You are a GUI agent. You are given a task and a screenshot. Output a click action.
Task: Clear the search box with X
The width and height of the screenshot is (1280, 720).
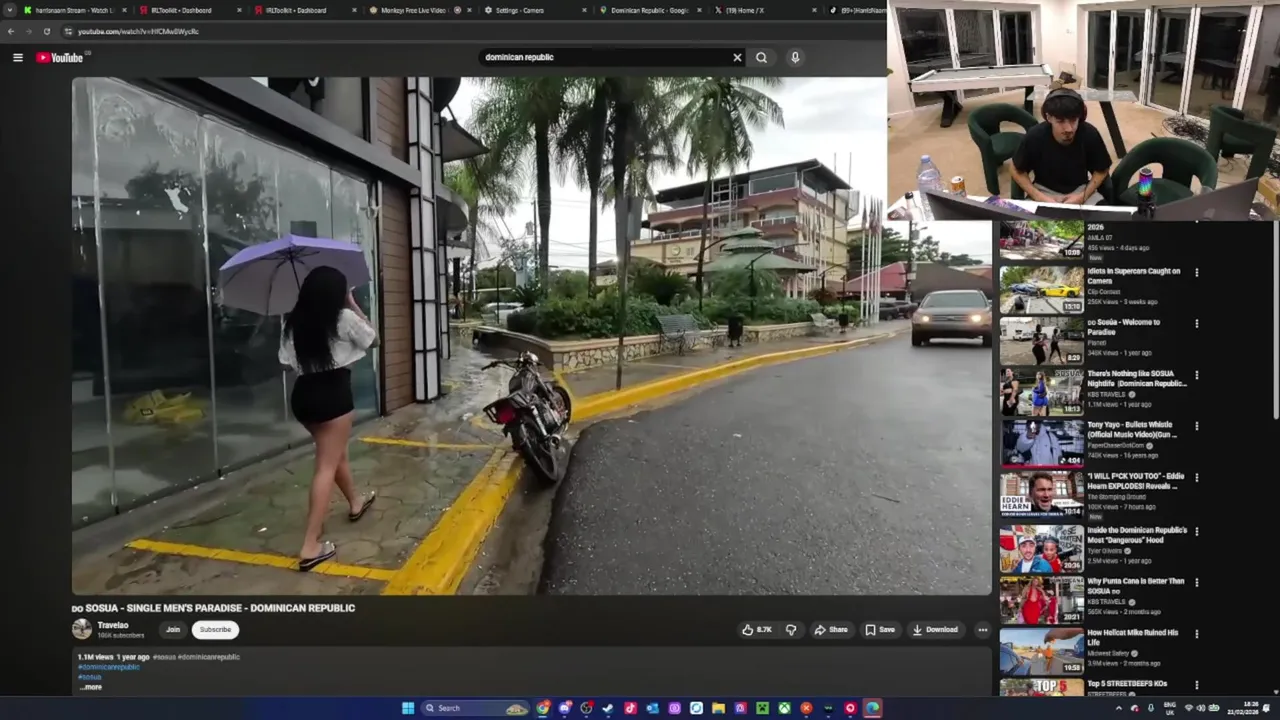point(737,57)
